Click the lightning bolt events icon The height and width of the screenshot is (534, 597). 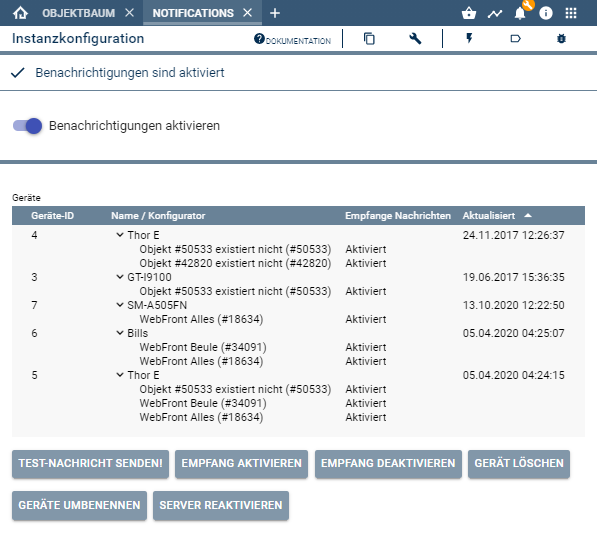coord(469,38)
